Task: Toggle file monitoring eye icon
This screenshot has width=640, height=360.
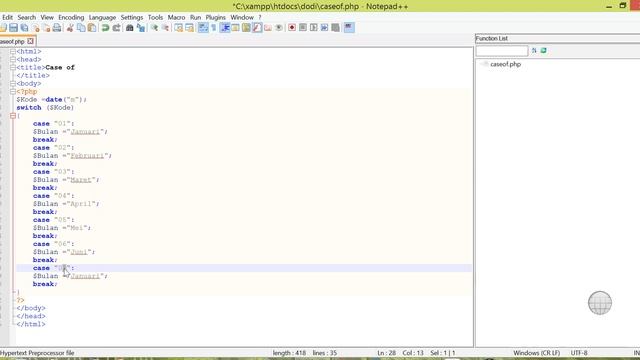Action: [278, 28]
